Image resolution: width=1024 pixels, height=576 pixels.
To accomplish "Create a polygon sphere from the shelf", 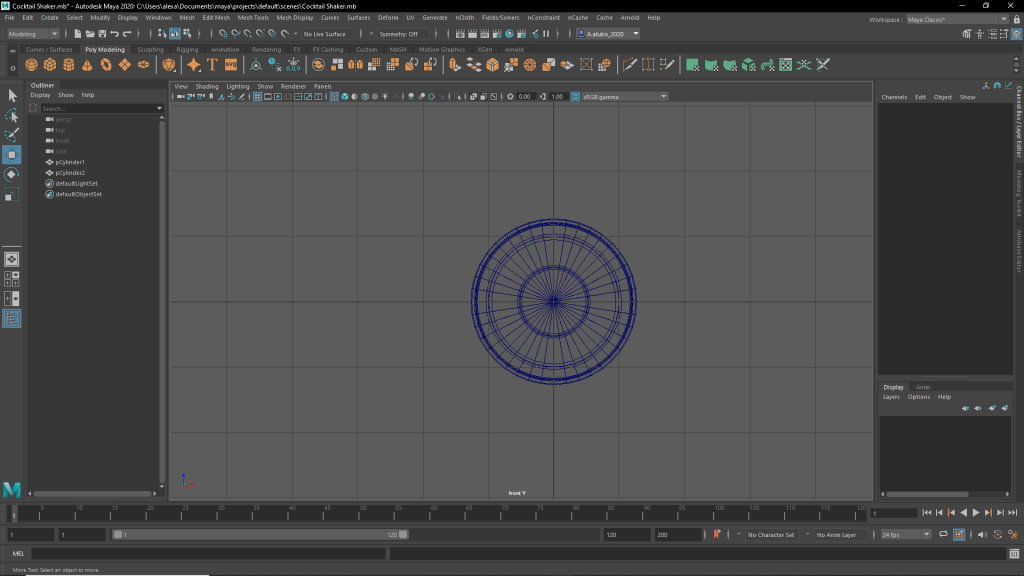I will point(33,65).
